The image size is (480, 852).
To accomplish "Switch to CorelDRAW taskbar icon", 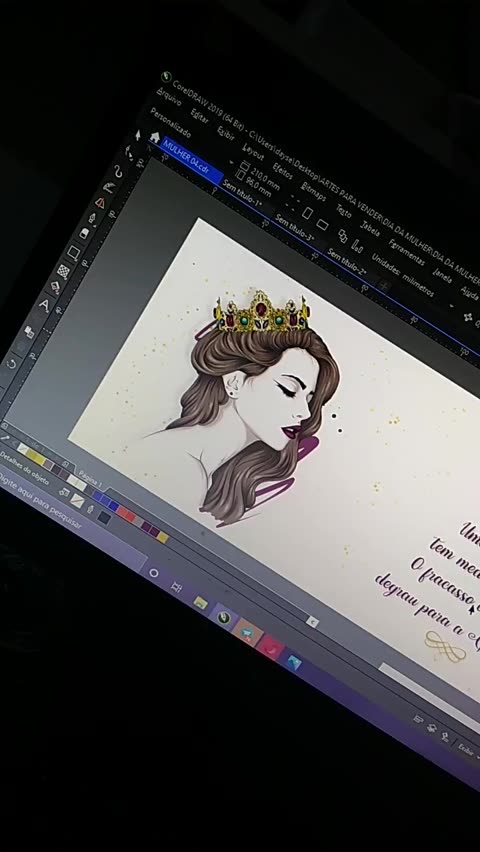I will pos(223,617).
